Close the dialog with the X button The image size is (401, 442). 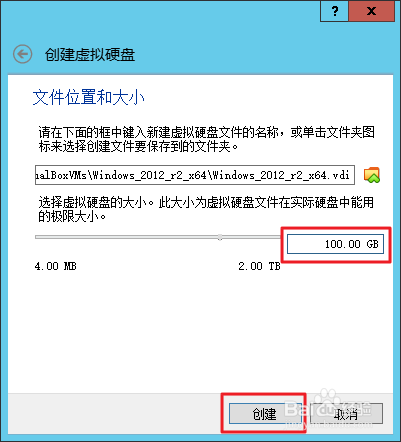click(371, 11)
